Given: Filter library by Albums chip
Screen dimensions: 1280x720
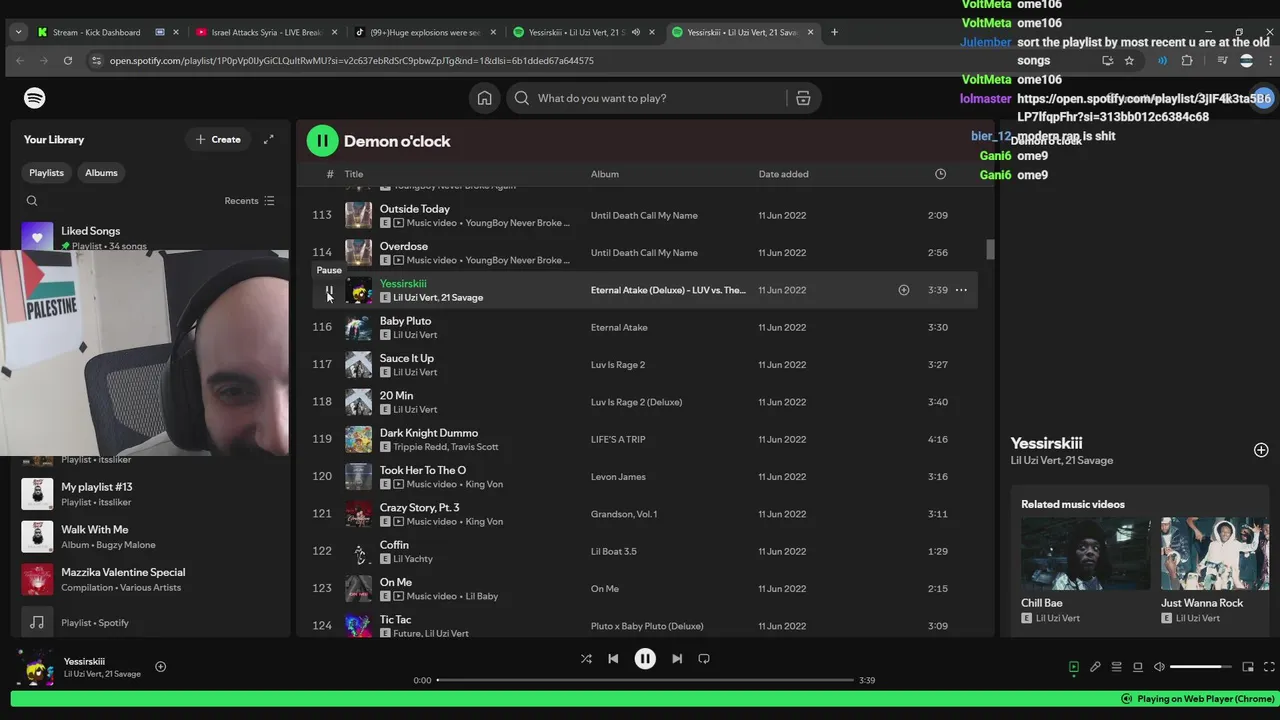Looking at the screenshot, I should pos(101,173).
